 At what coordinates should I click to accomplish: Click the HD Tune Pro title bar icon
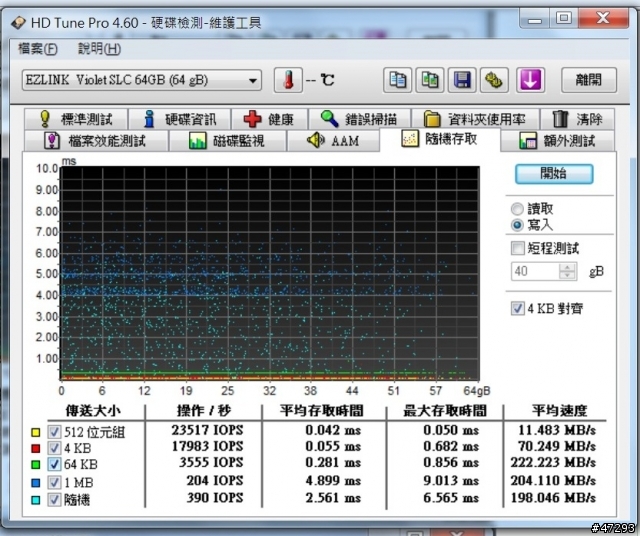point(18,23)
